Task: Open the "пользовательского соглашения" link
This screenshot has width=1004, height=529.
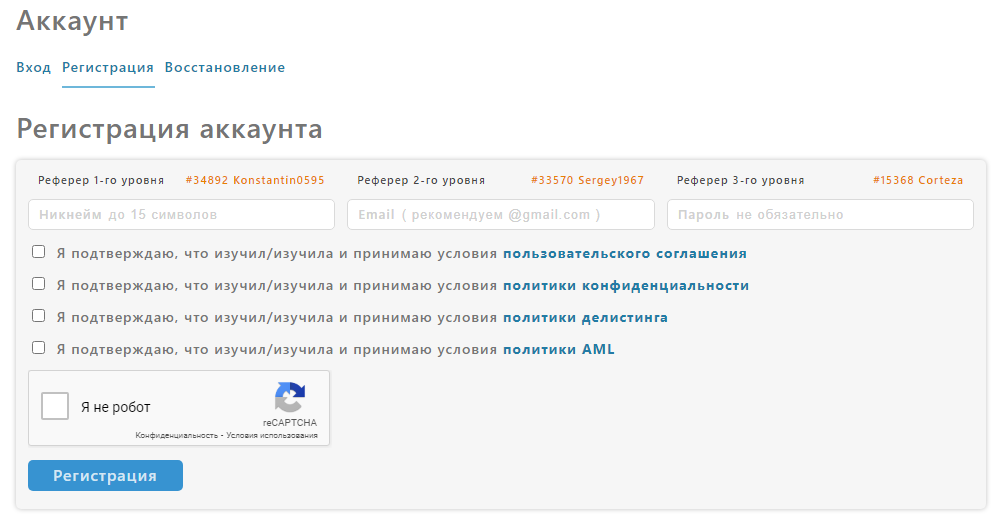Action: point(624,254)
